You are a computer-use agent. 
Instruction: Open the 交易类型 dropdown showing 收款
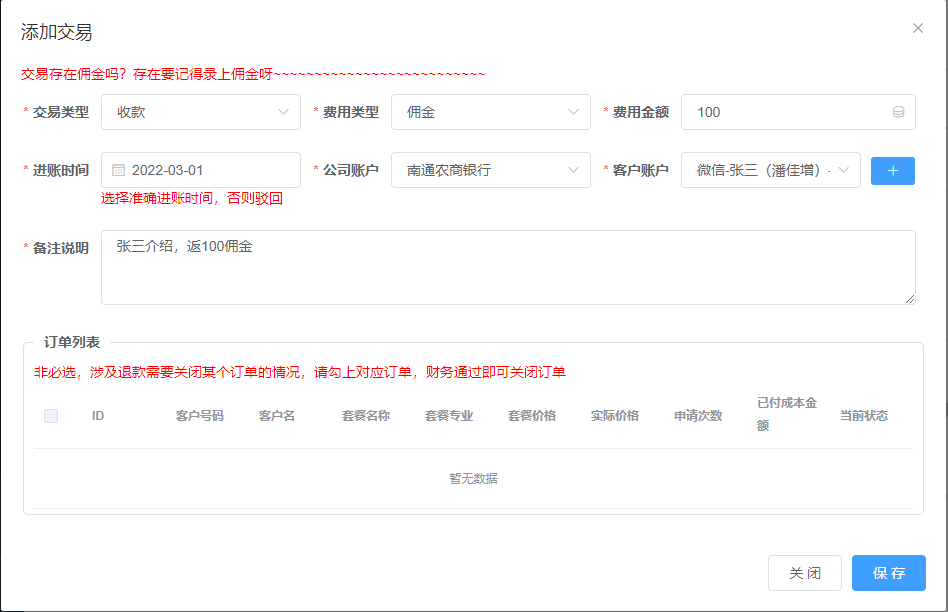point(190,112)
